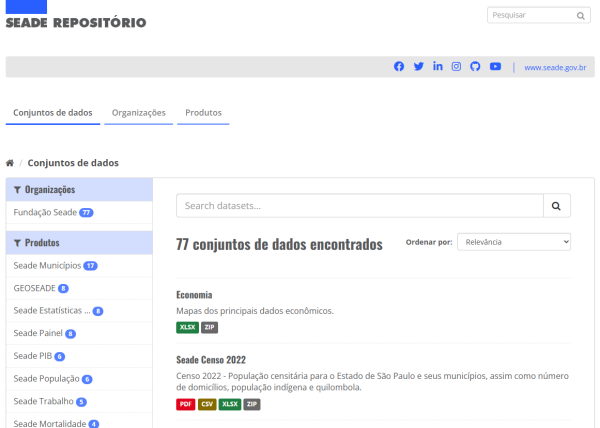Click the PDF badge under Seade Censo 2022
The height and width of the screenshot is (428, 600).
(186, 404)
